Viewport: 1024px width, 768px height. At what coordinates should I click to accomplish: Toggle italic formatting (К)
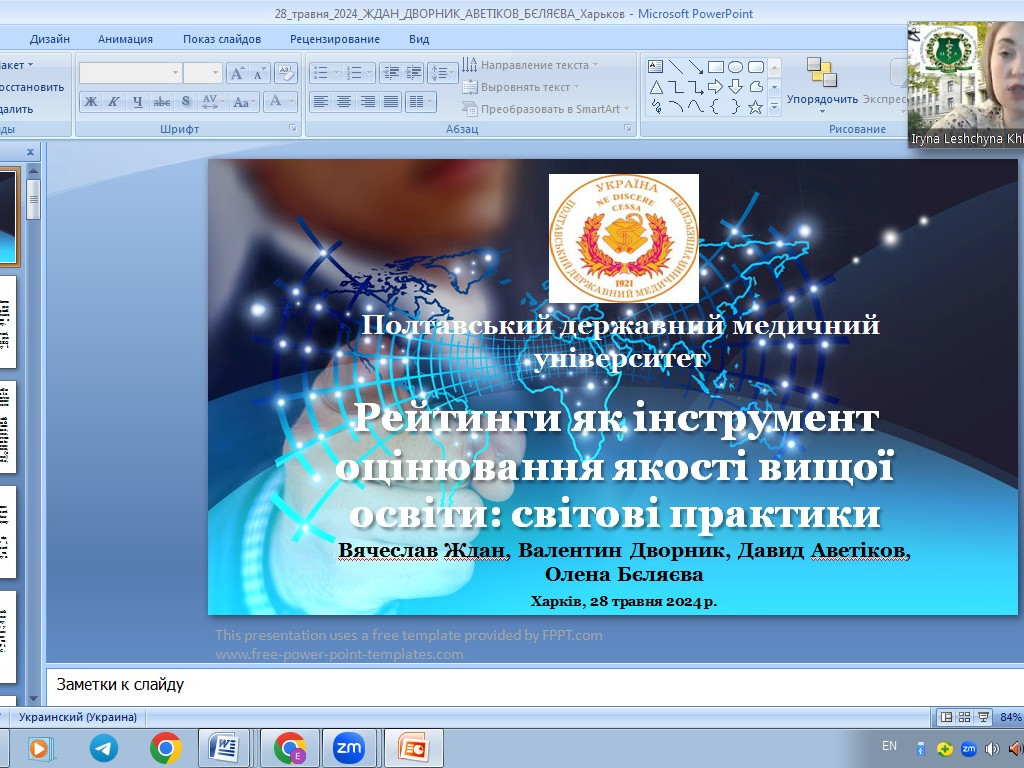pyautogui.click(x=114, y=102)
